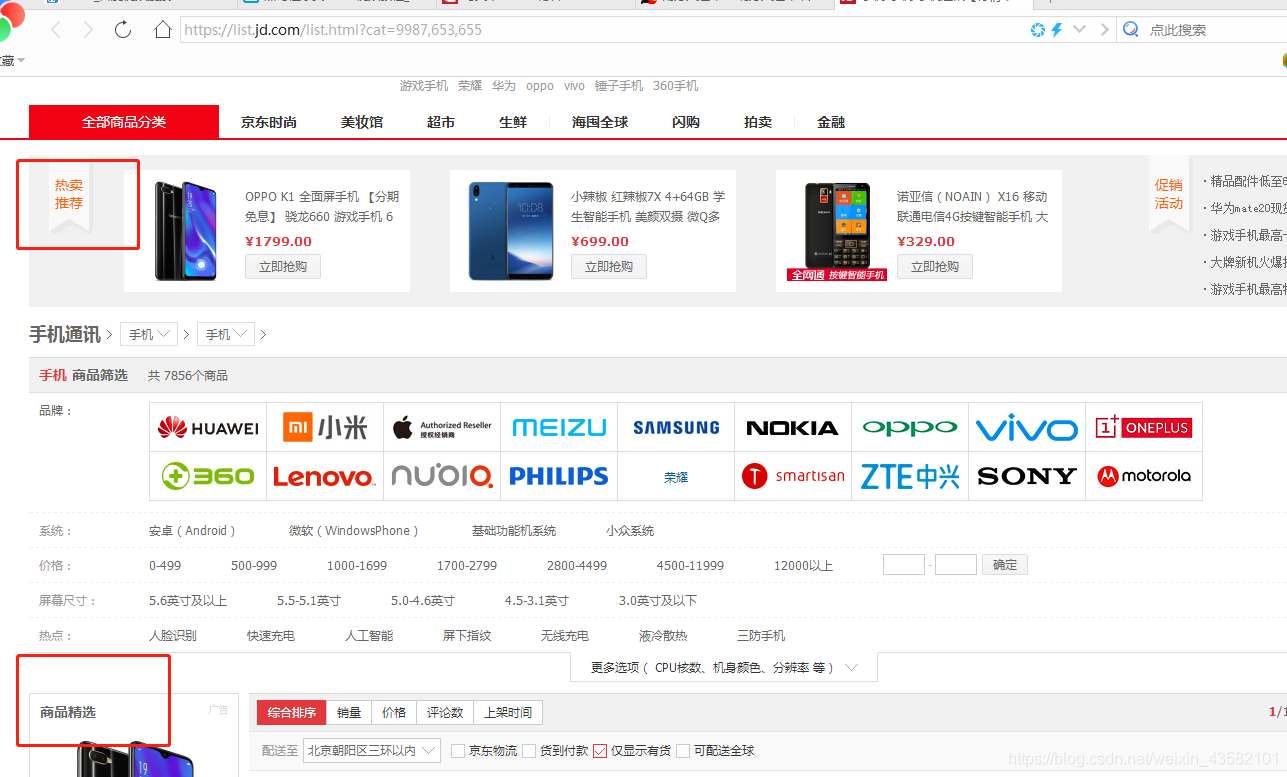
Task: Open the 金融 nav item
Action: point(831,122)
